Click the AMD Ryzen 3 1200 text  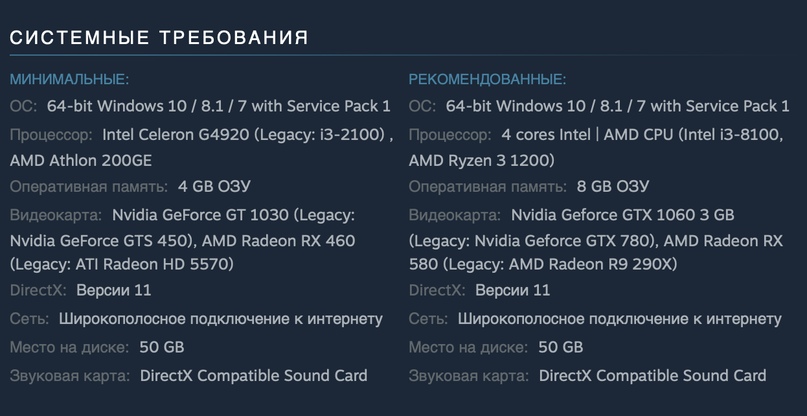click(480, 160)
